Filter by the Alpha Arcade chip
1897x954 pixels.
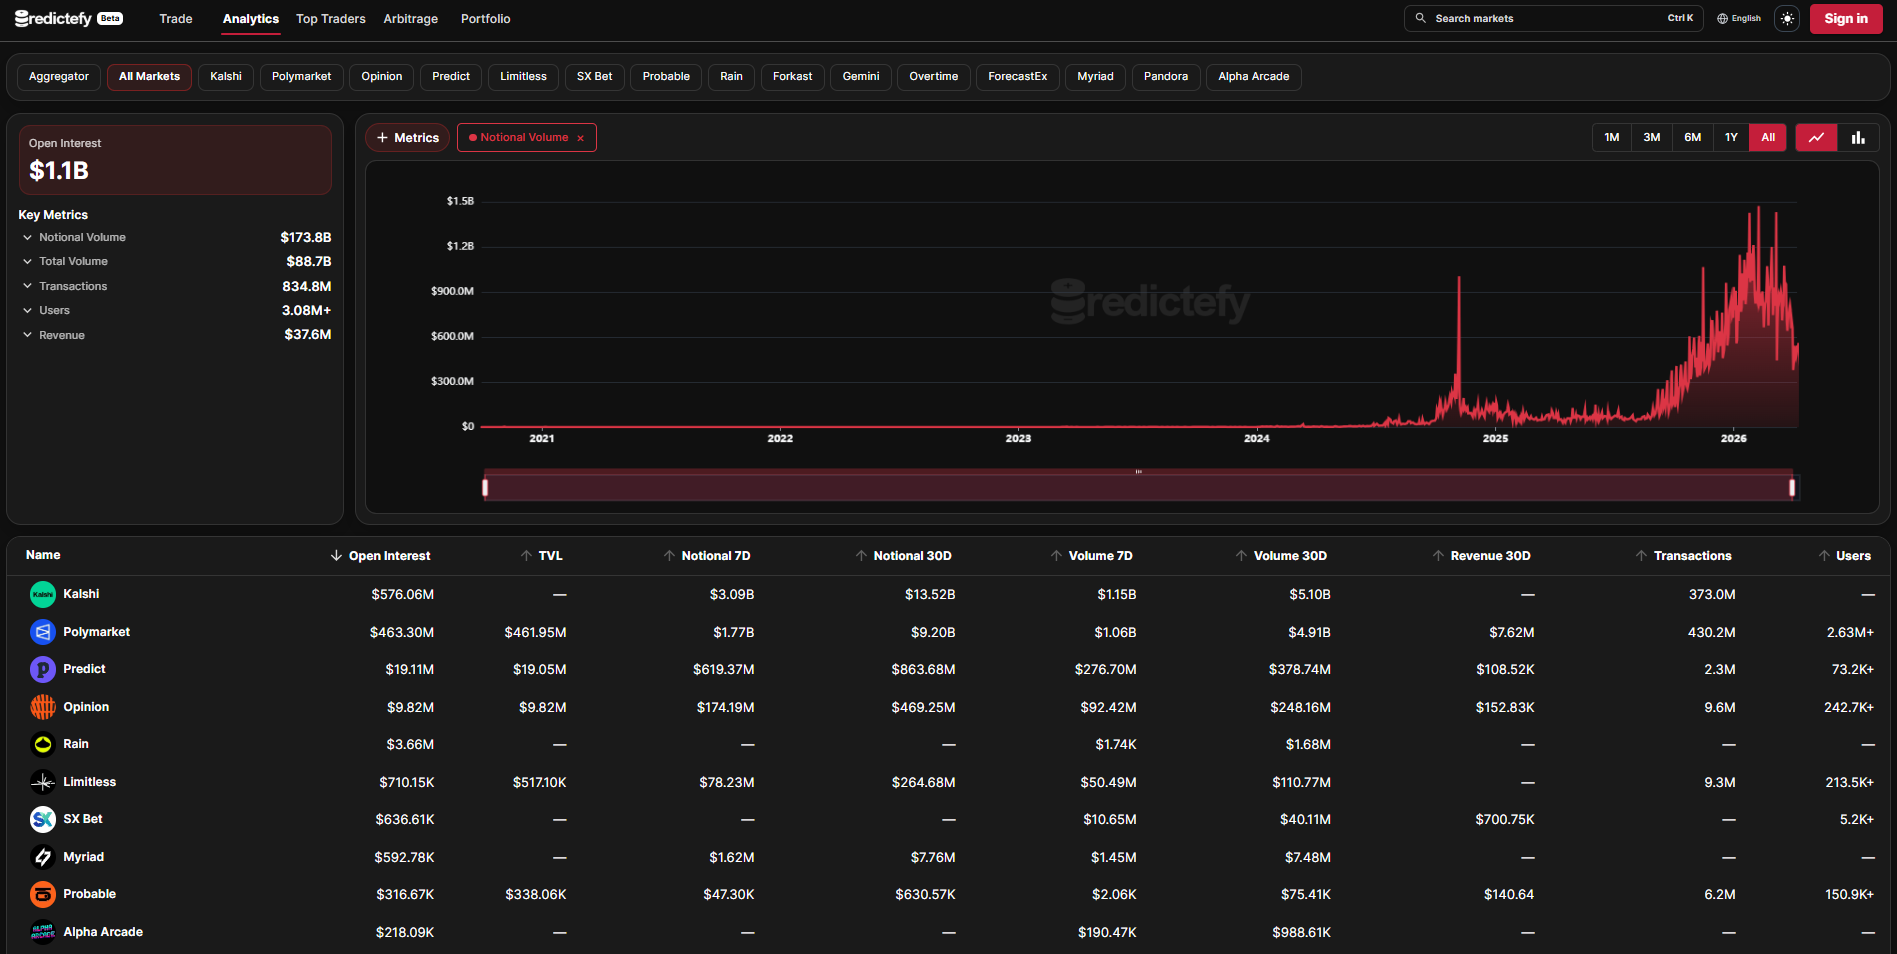click(1254, 77)
